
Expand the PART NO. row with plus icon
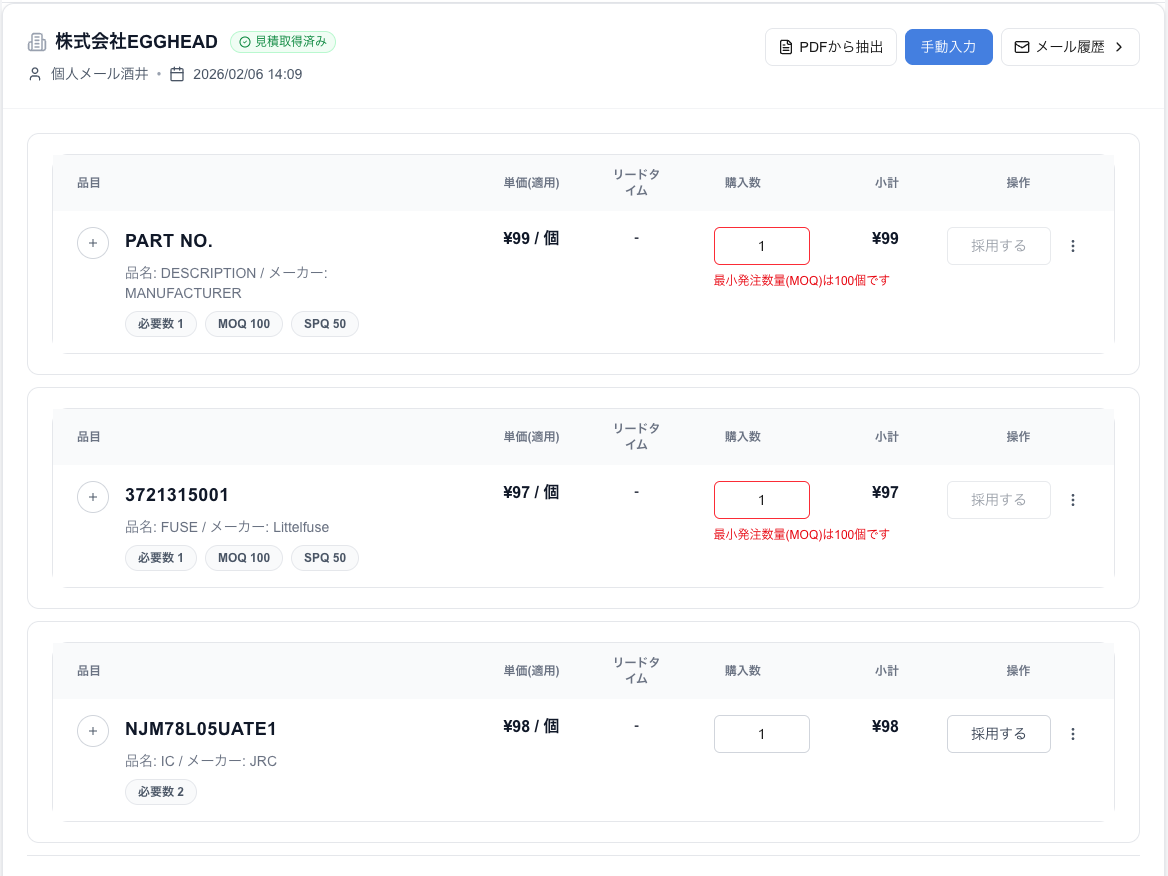[x=93, y=242]
